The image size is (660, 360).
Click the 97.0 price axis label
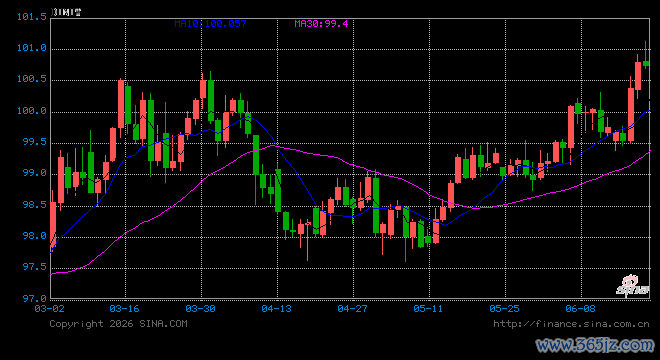point(35,299)
